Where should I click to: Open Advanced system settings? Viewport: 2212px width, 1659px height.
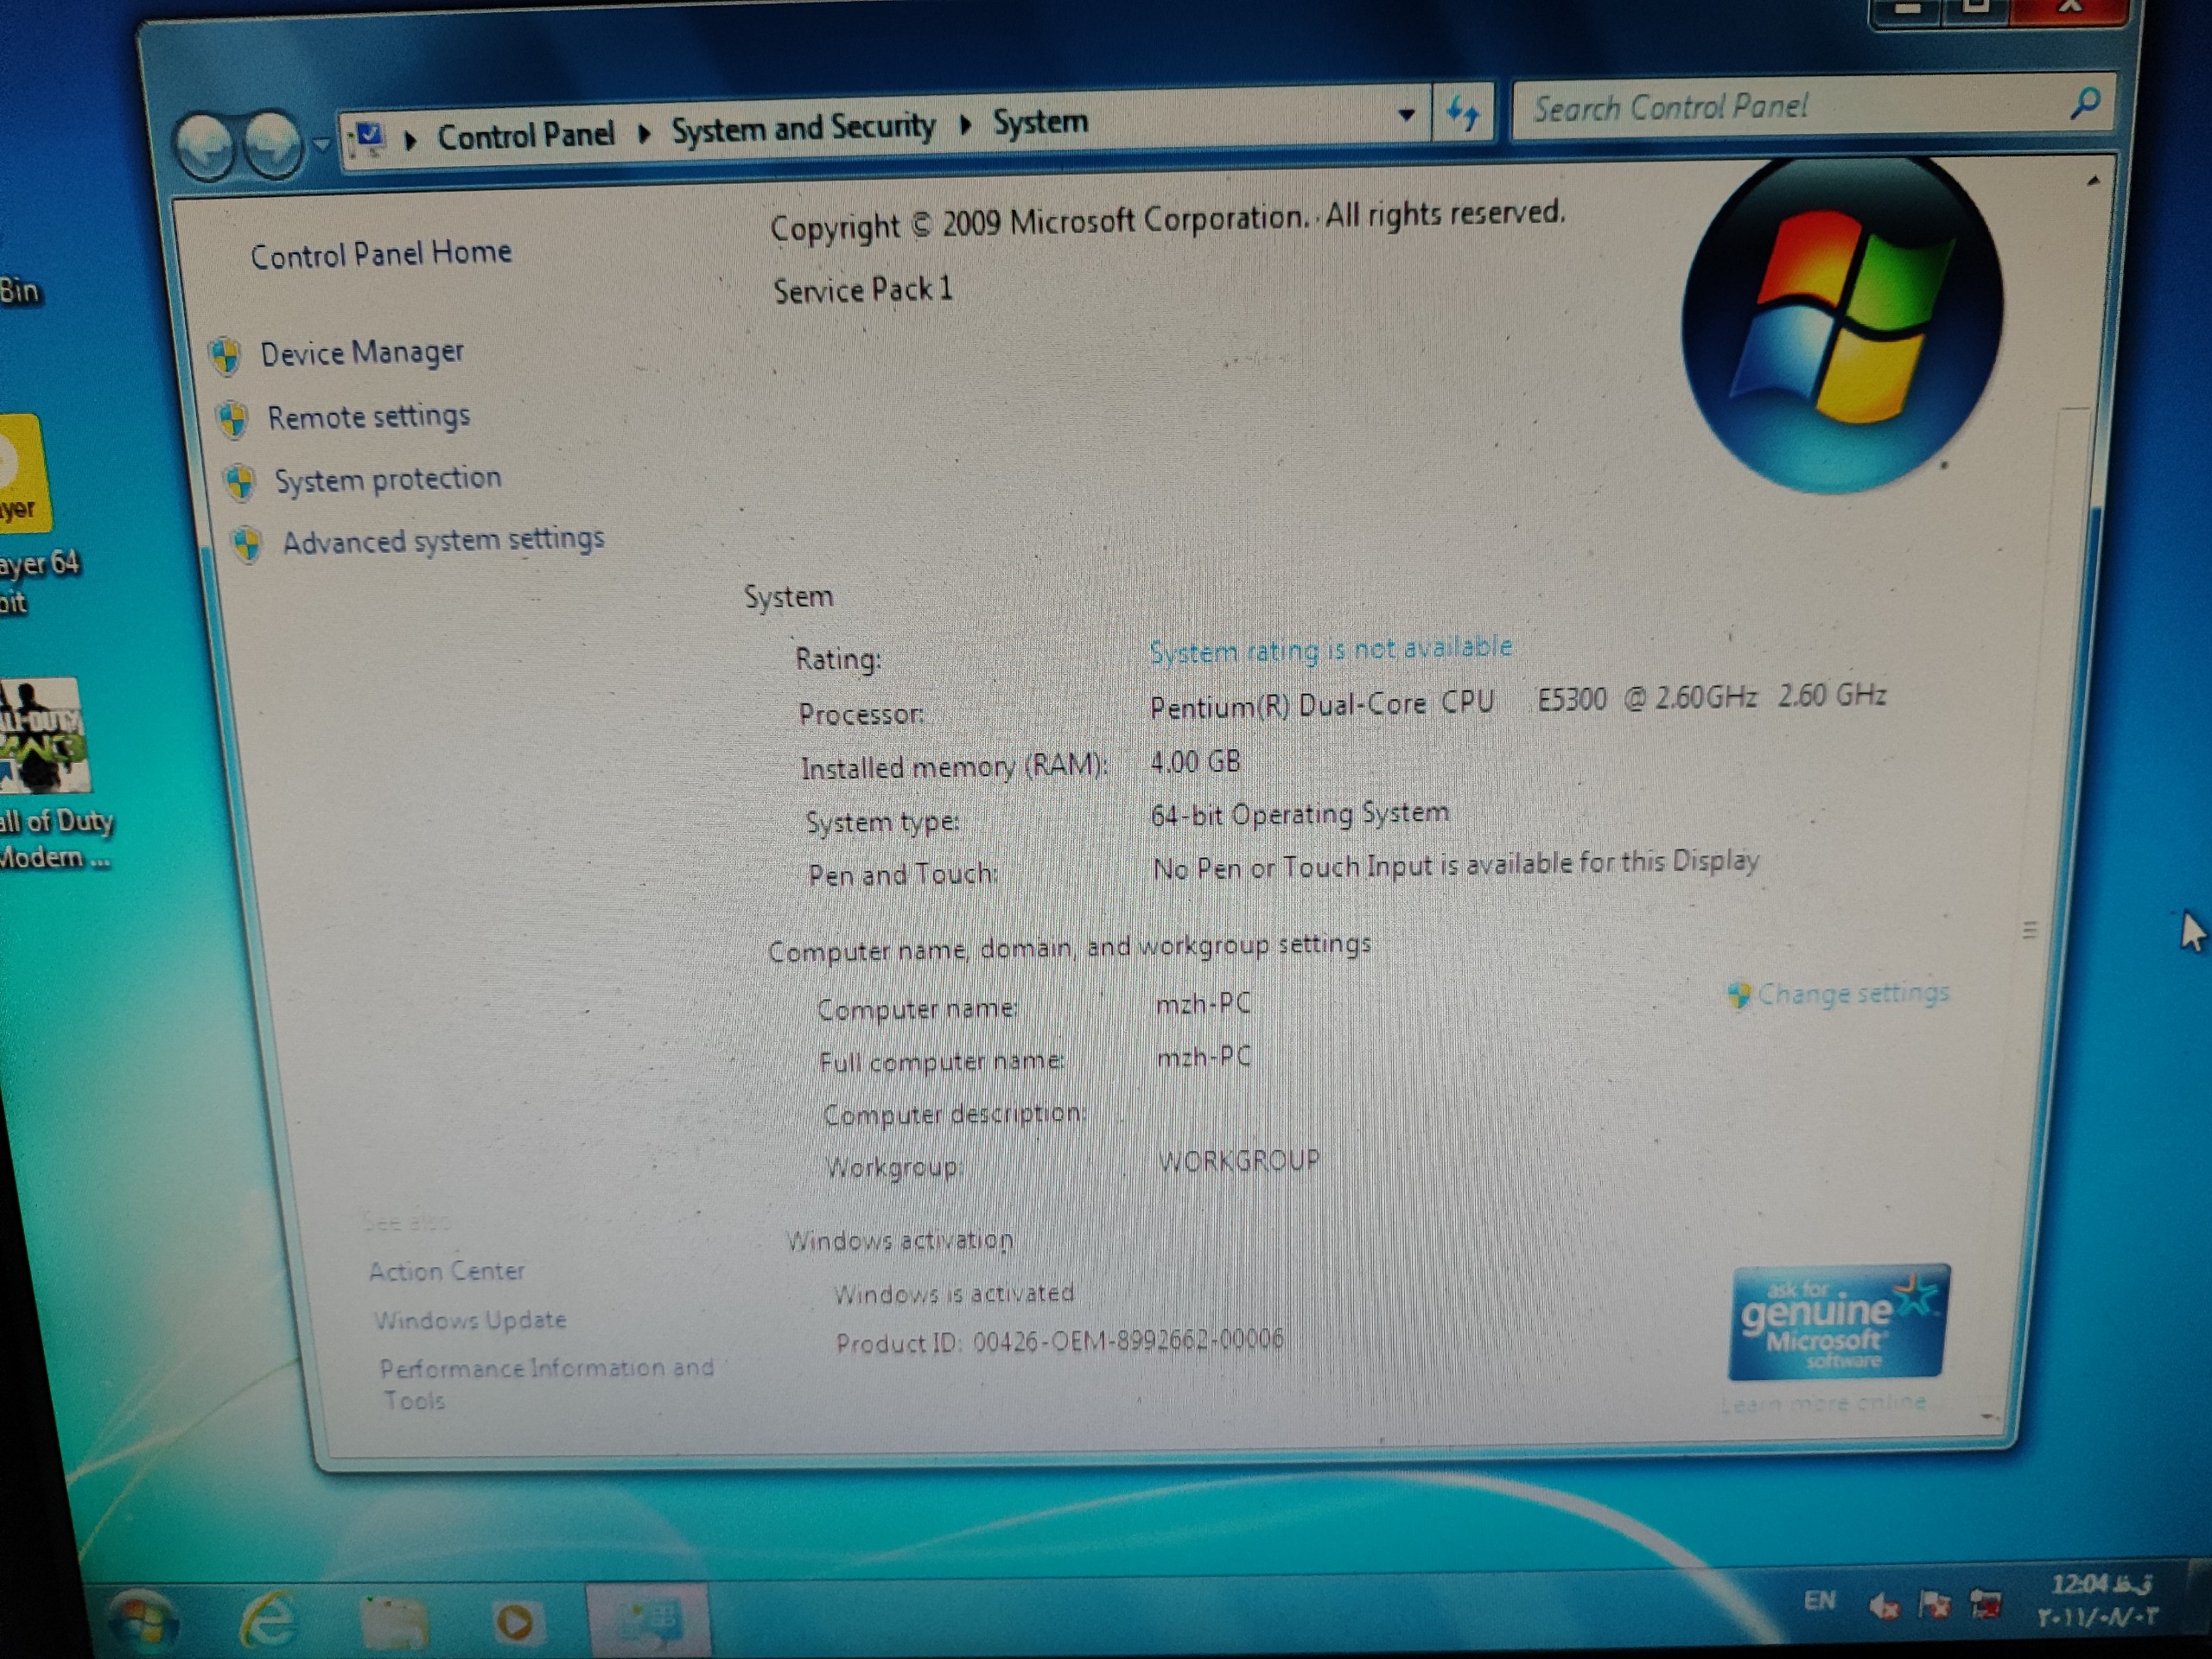[443, 541]
